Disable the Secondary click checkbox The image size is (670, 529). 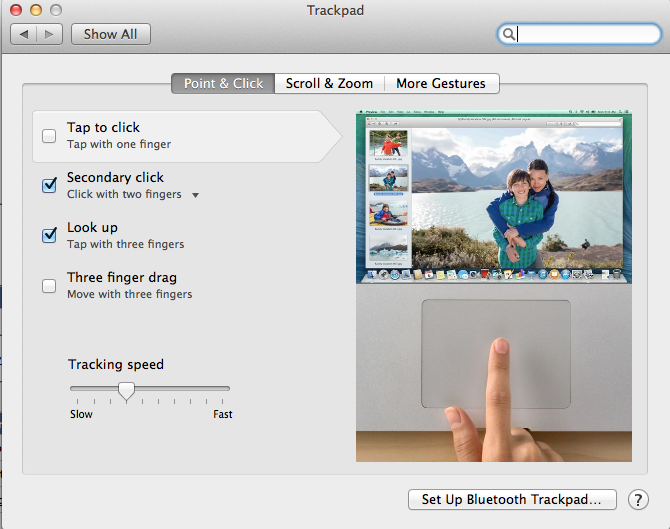pyautogui.click(x=49, y=185)
